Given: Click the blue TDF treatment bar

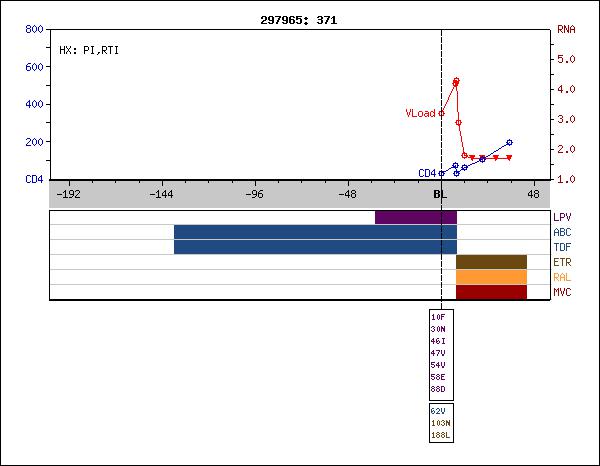Looking at the screenshot, I should pyautogui.click(x=314, y=247).
